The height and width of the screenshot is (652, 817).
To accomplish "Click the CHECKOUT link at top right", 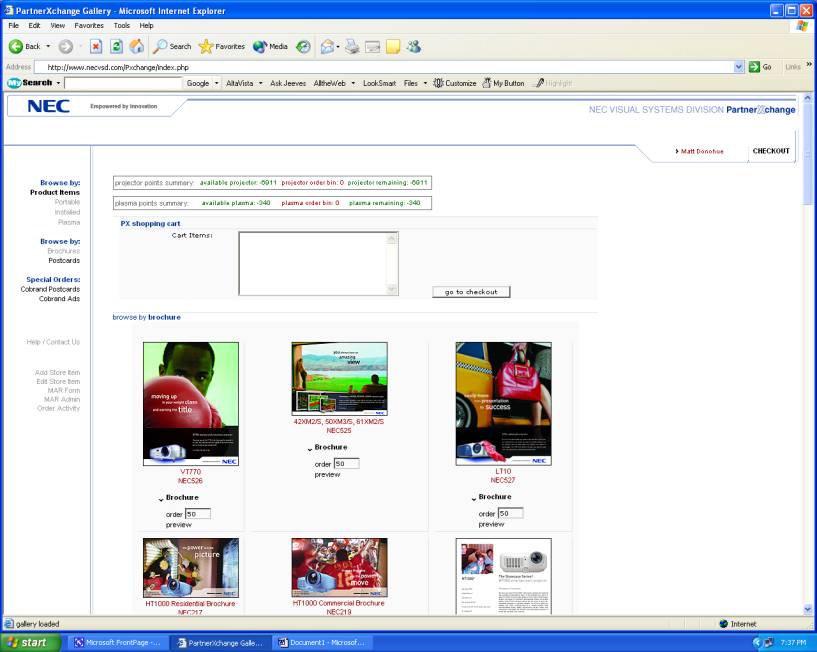I will pyautogui.click(x=771, y=151).
